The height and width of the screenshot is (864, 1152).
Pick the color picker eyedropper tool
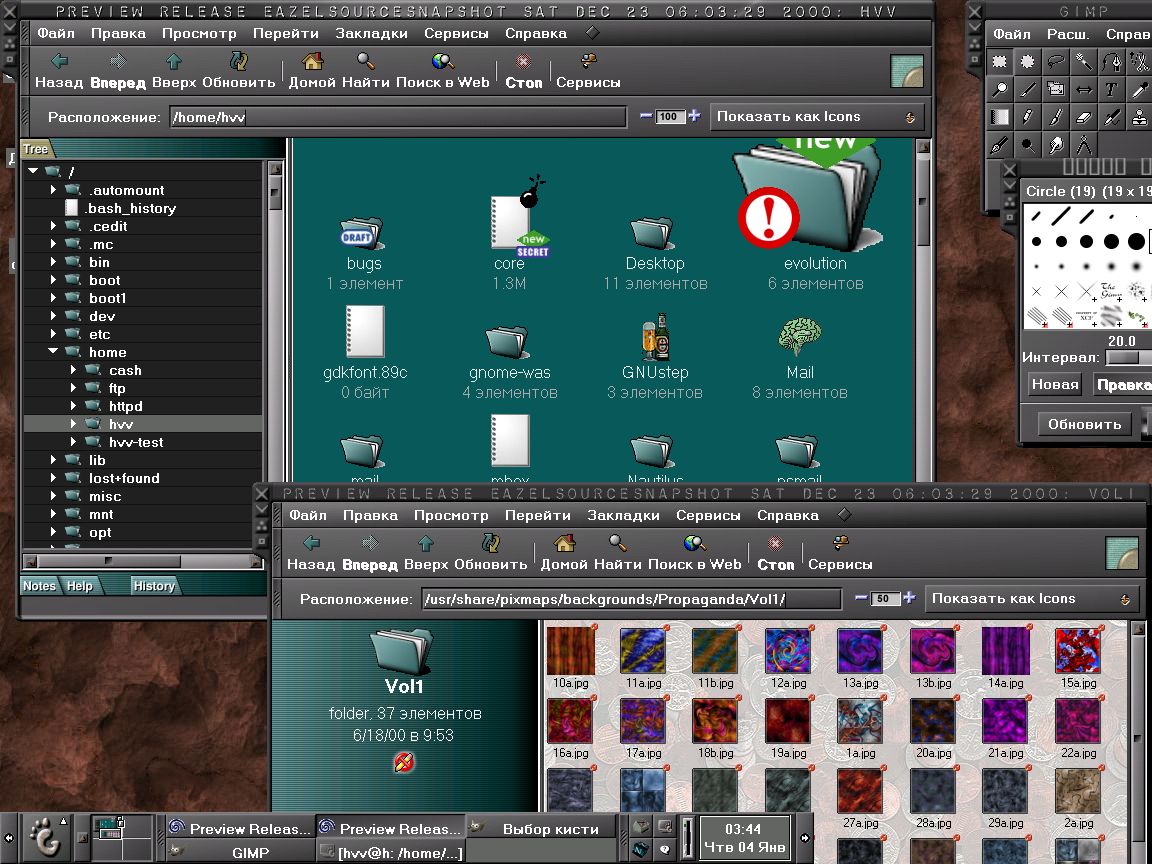click(x=1139, y=90)
